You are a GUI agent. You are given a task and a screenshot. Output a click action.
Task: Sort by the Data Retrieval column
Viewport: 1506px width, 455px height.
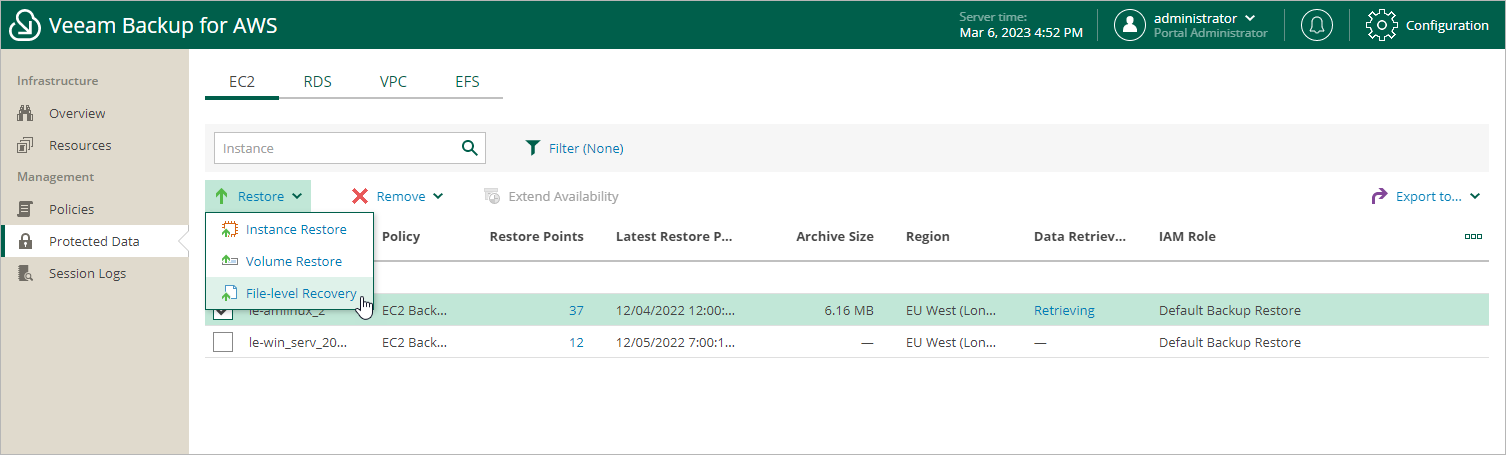pos(1080,237)
